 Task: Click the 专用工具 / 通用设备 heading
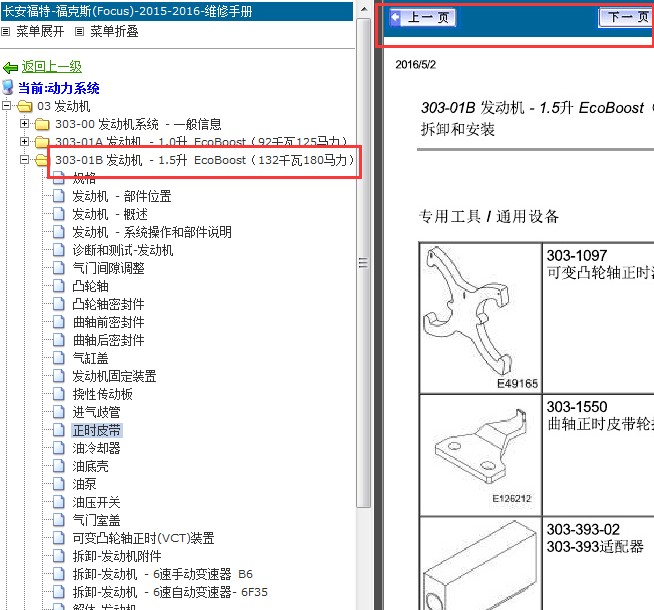489,216
